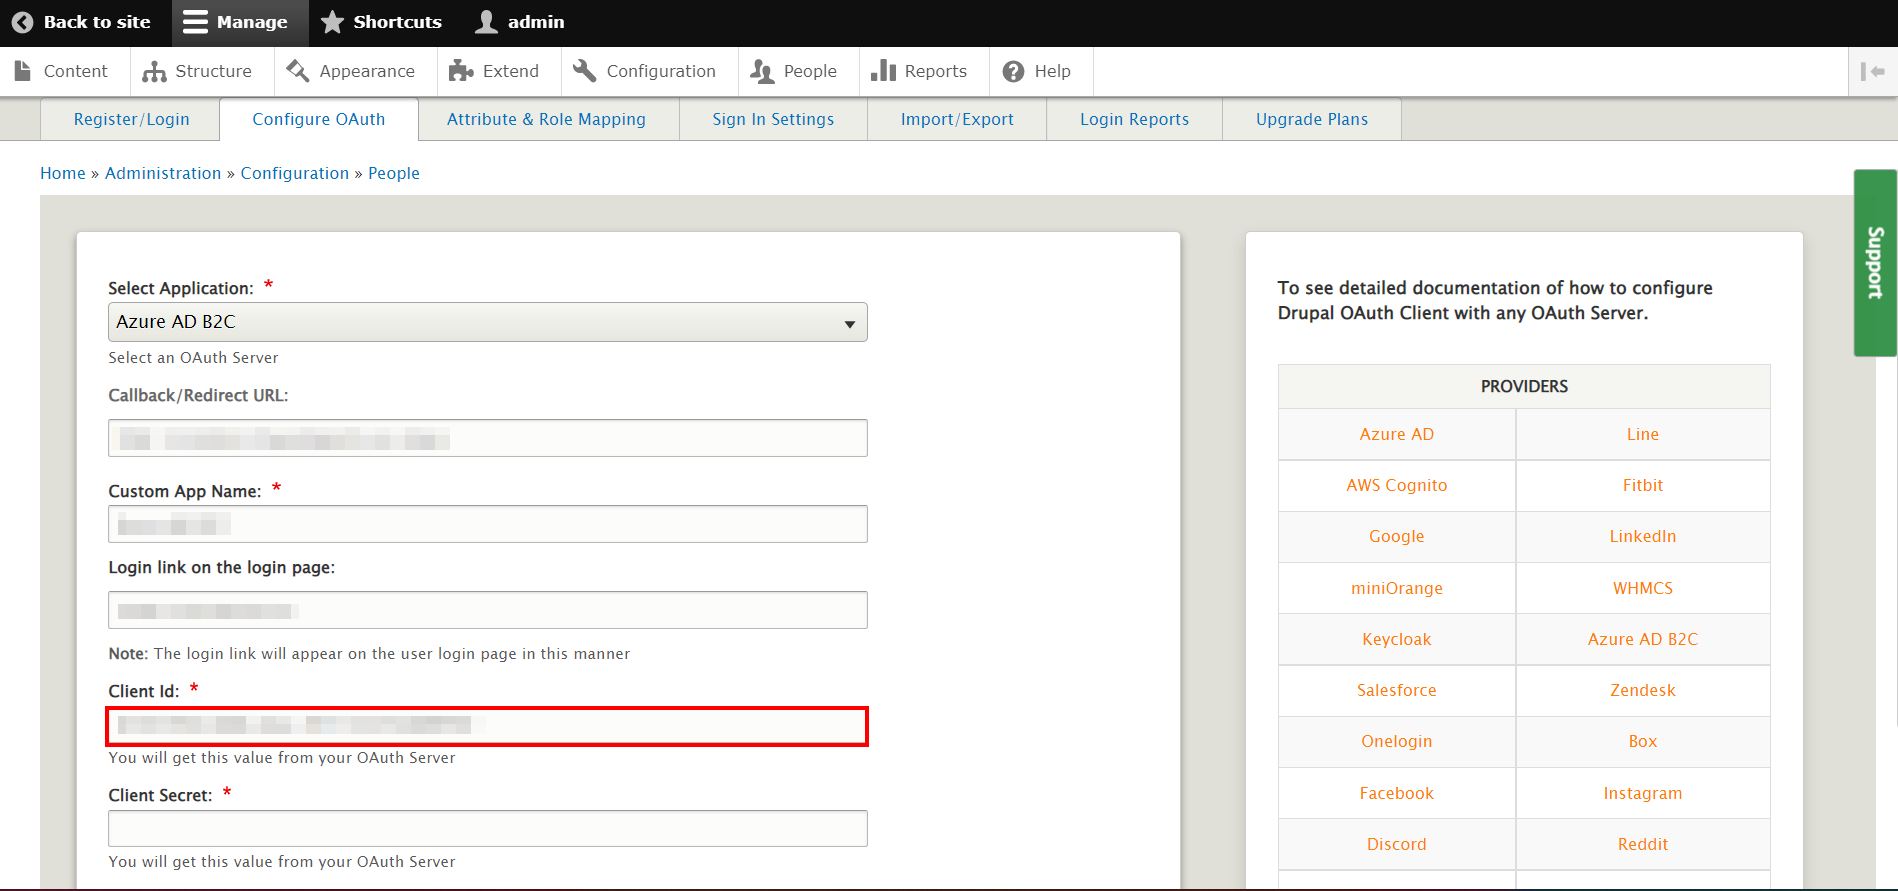
Task: Click the Help question mark item
Action: click(1037, 71)
